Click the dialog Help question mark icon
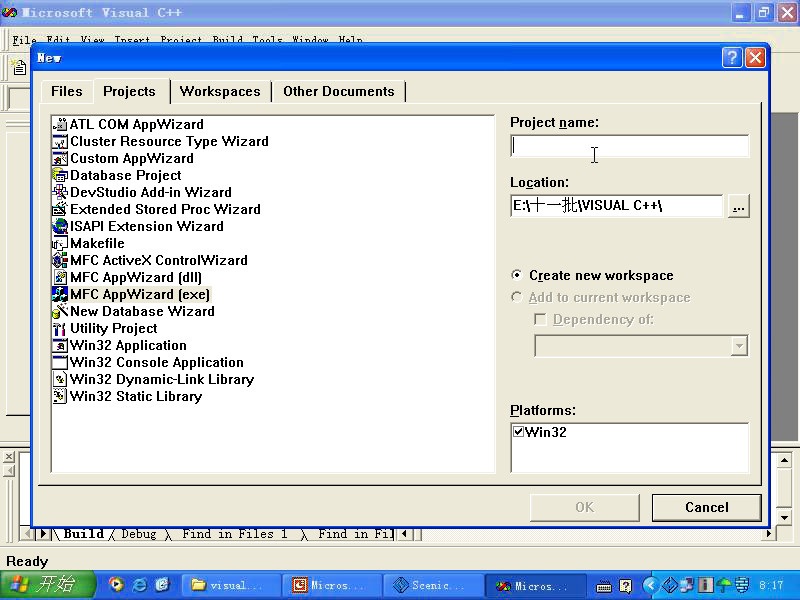The height and width of the screenshot is (600, 800). coord(732,57)
